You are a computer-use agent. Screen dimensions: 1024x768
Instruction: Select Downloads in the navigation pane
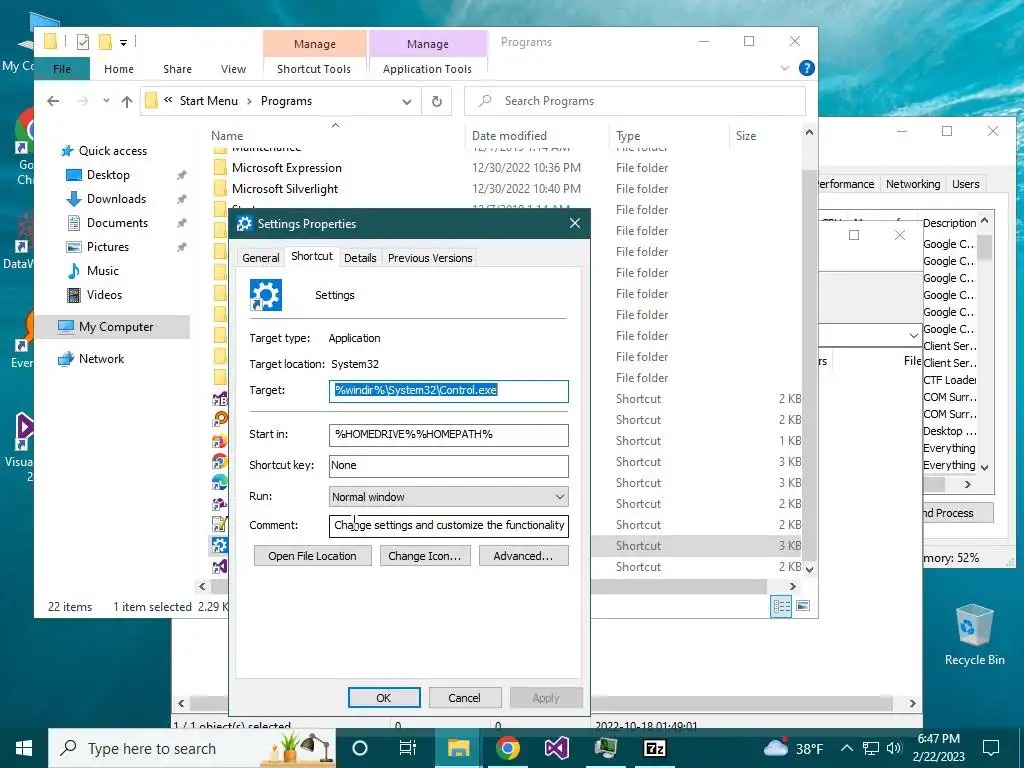click(x=116, y=199)
